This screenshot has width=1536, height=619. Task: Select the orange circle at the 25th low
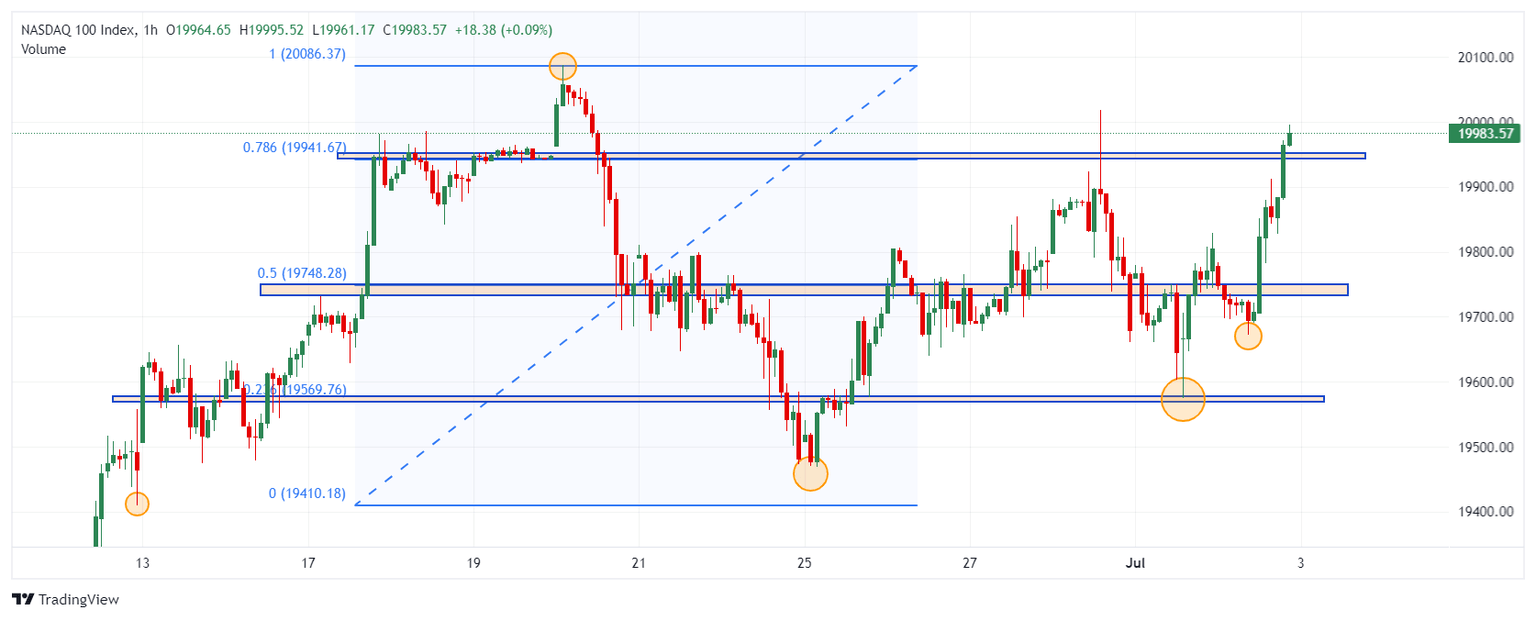pyautogui.click(x=810, y=473)
